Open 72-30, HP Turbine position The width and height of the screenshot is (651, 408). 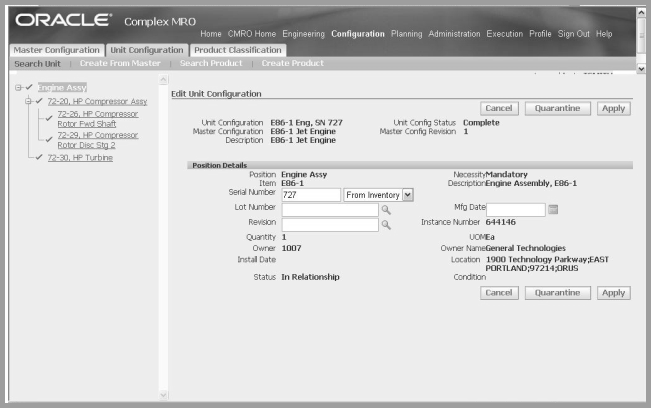pyautogui.click(x=80, y=158)
